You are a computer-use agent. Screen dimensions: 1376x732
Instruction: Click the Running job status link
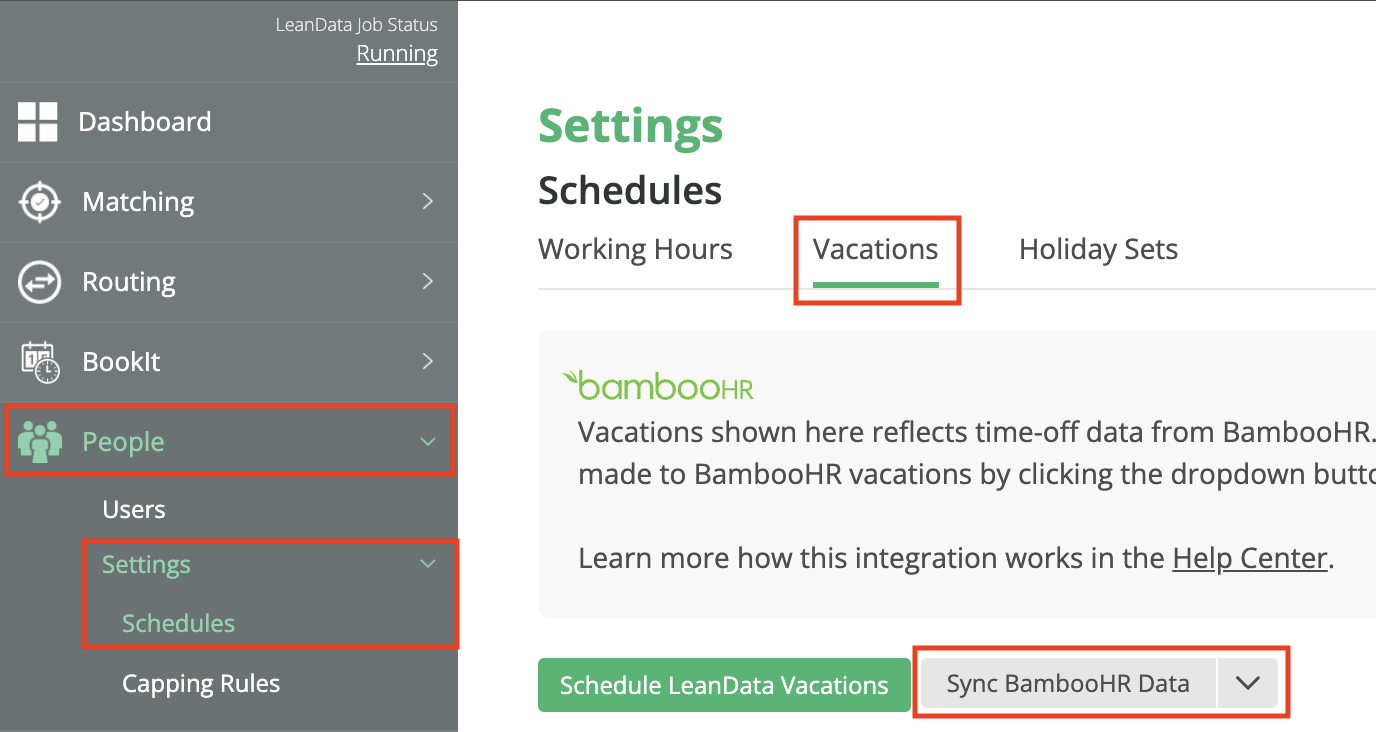(397, 54)
